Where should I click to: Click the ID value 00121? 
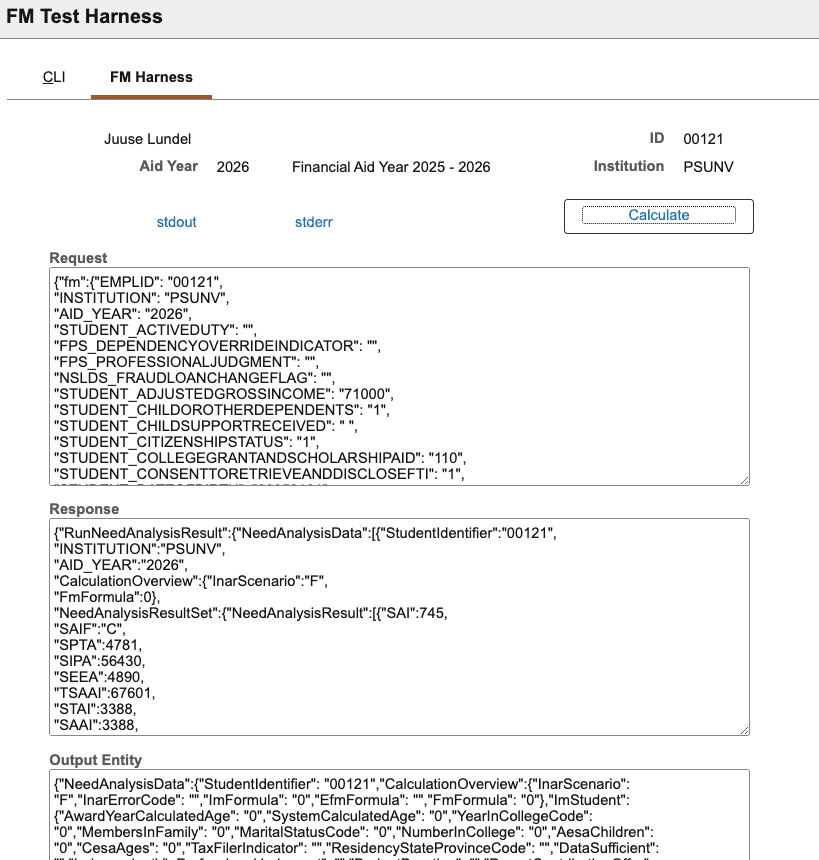pyautogui.click(x=703, y=139)
